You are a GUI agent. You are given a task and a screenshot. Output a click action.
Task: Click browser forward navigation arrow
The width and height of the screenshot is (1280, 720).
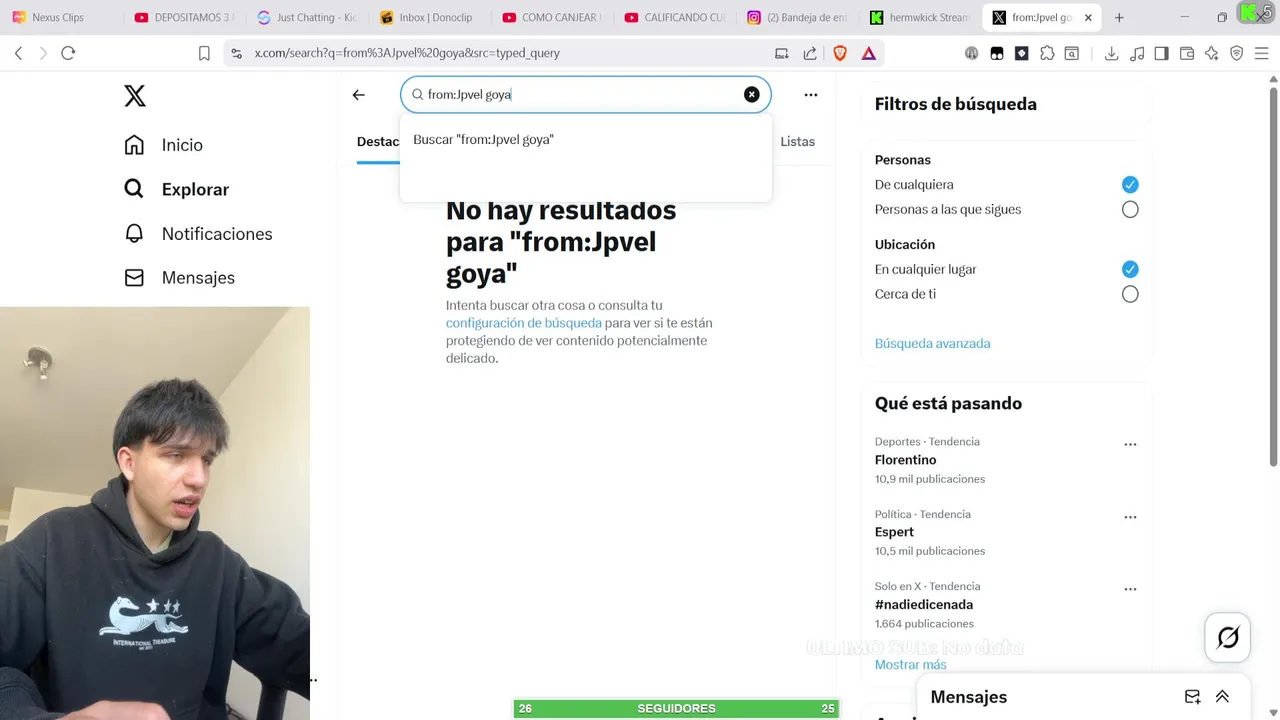pyautogui.click(x=43, y=53)
